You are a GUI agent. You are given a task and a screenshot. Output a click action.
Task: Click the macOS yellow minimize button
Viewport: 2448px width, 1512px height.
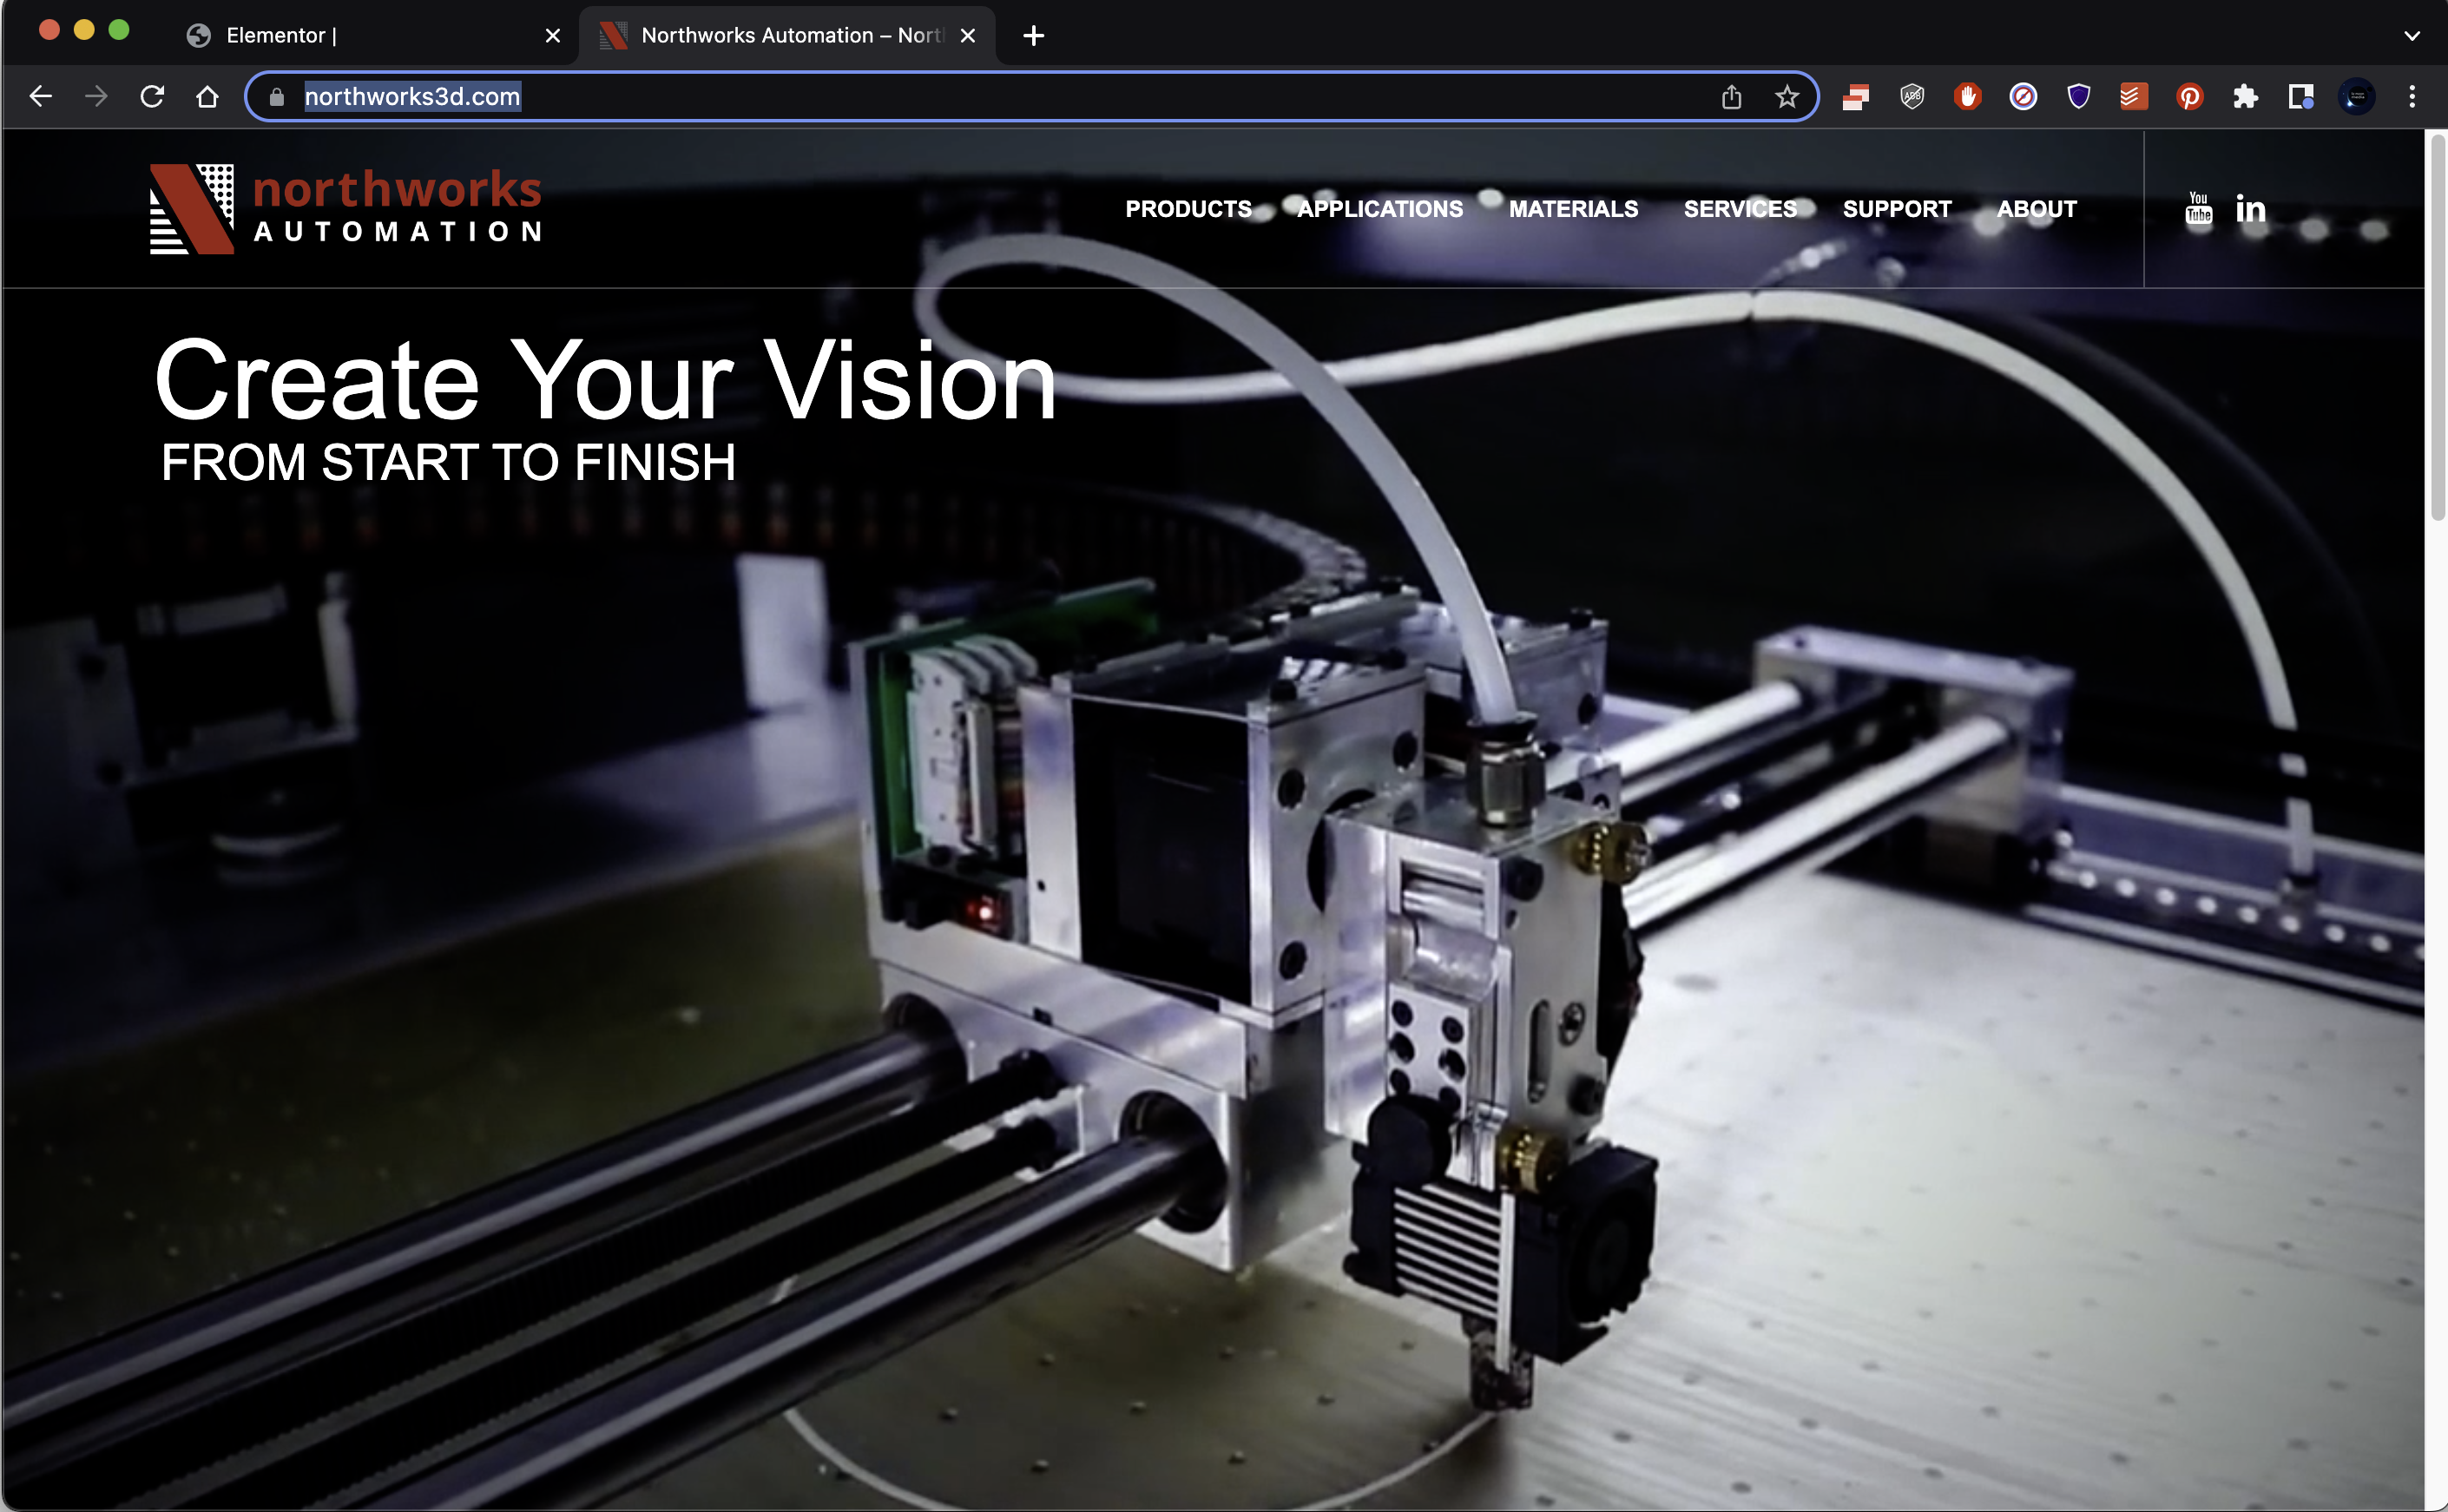point(84,30)
